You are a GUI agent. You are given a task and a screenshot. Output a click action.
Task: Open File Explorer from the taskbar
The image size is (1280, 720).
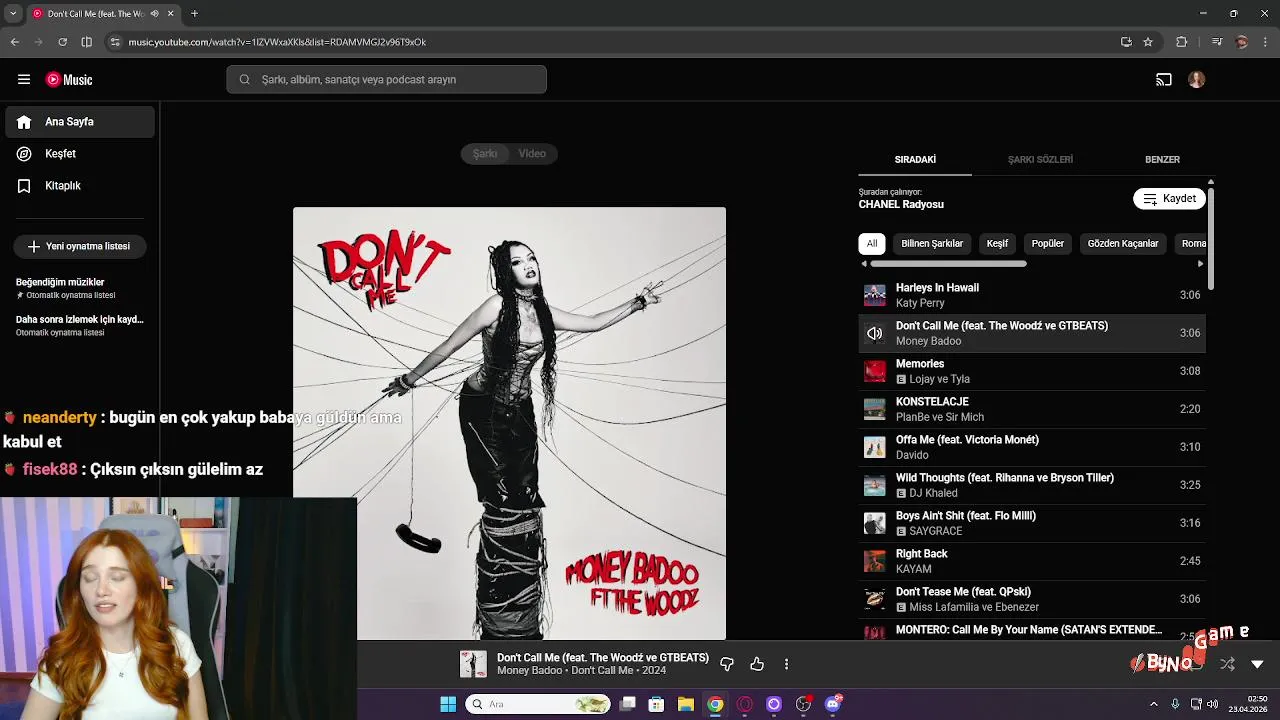pos(685,704)
